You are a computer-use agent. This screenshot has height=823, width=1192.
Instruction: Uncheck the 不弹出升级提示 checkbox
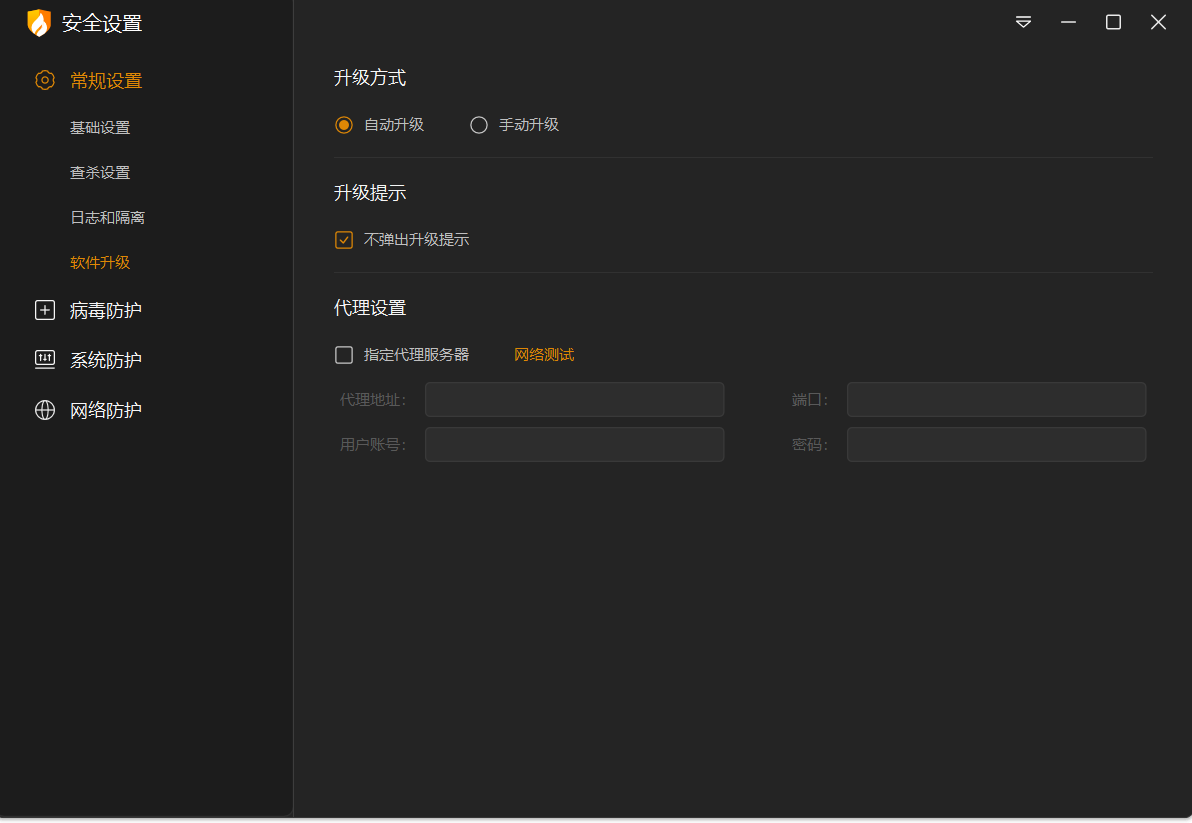pyautogui.click(x=344, y=239)
